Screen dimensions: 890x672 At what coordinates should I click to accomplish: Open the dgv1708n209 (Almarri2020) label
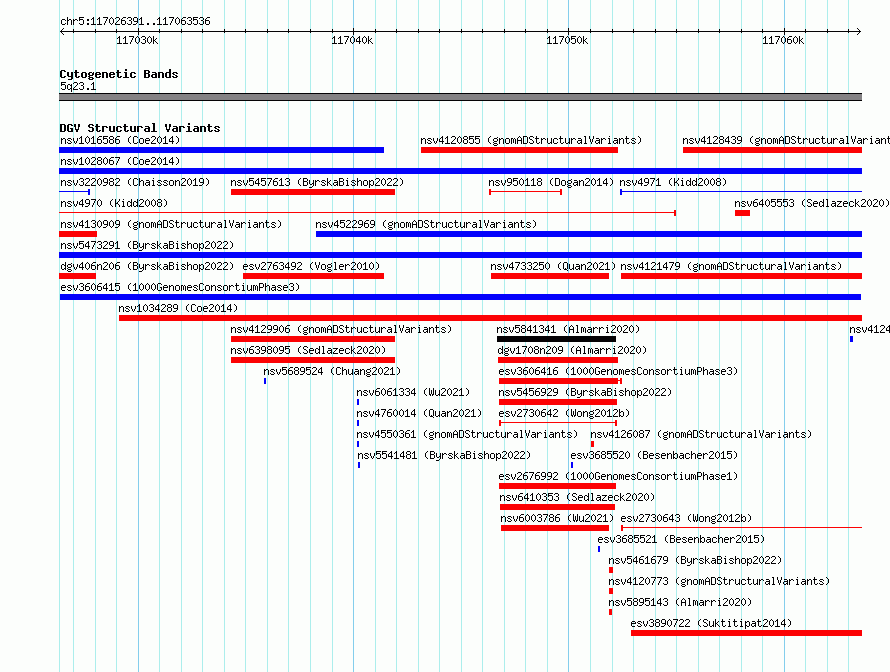[x=572, y=350]
